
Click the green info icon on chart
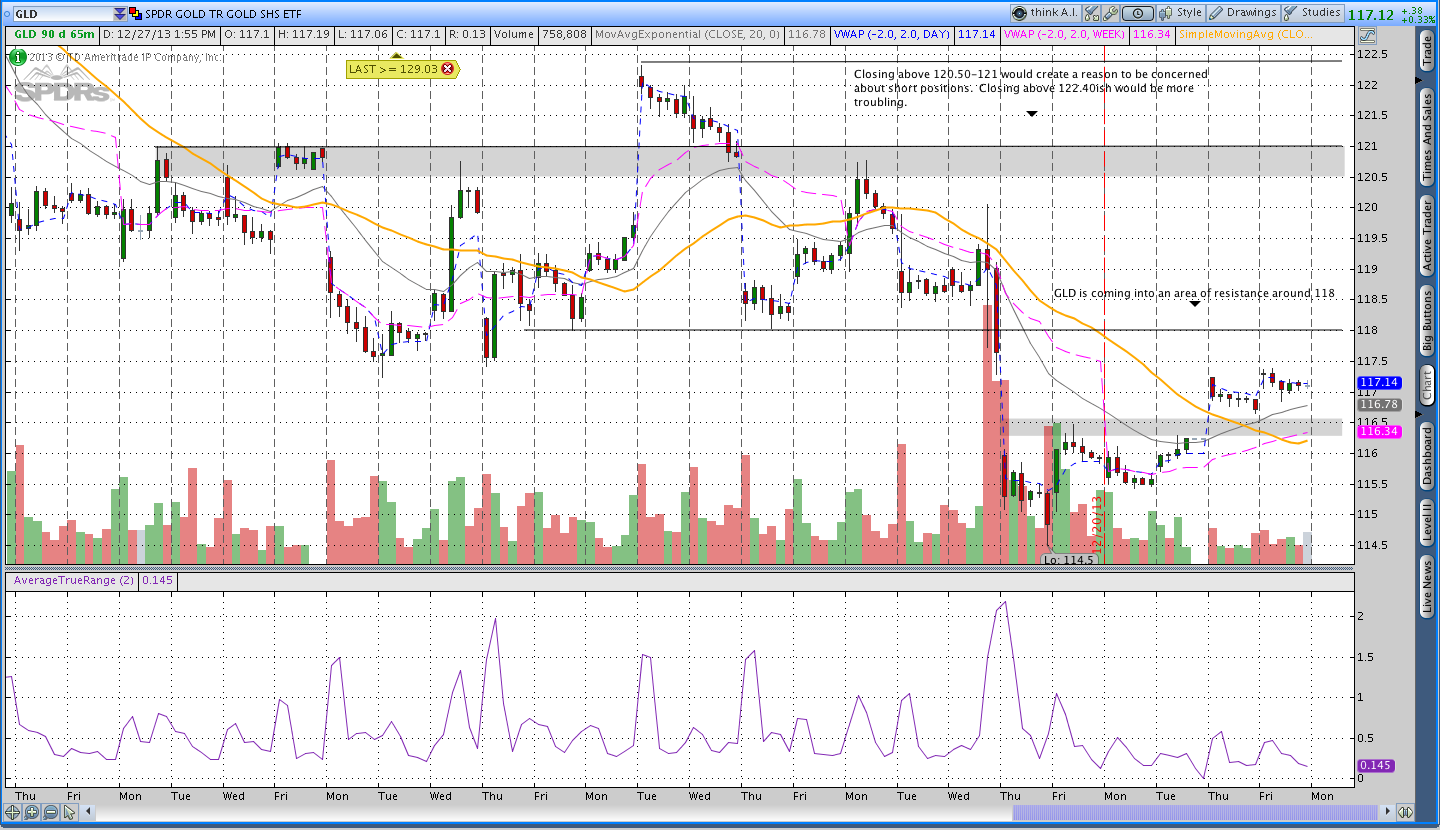18,57
